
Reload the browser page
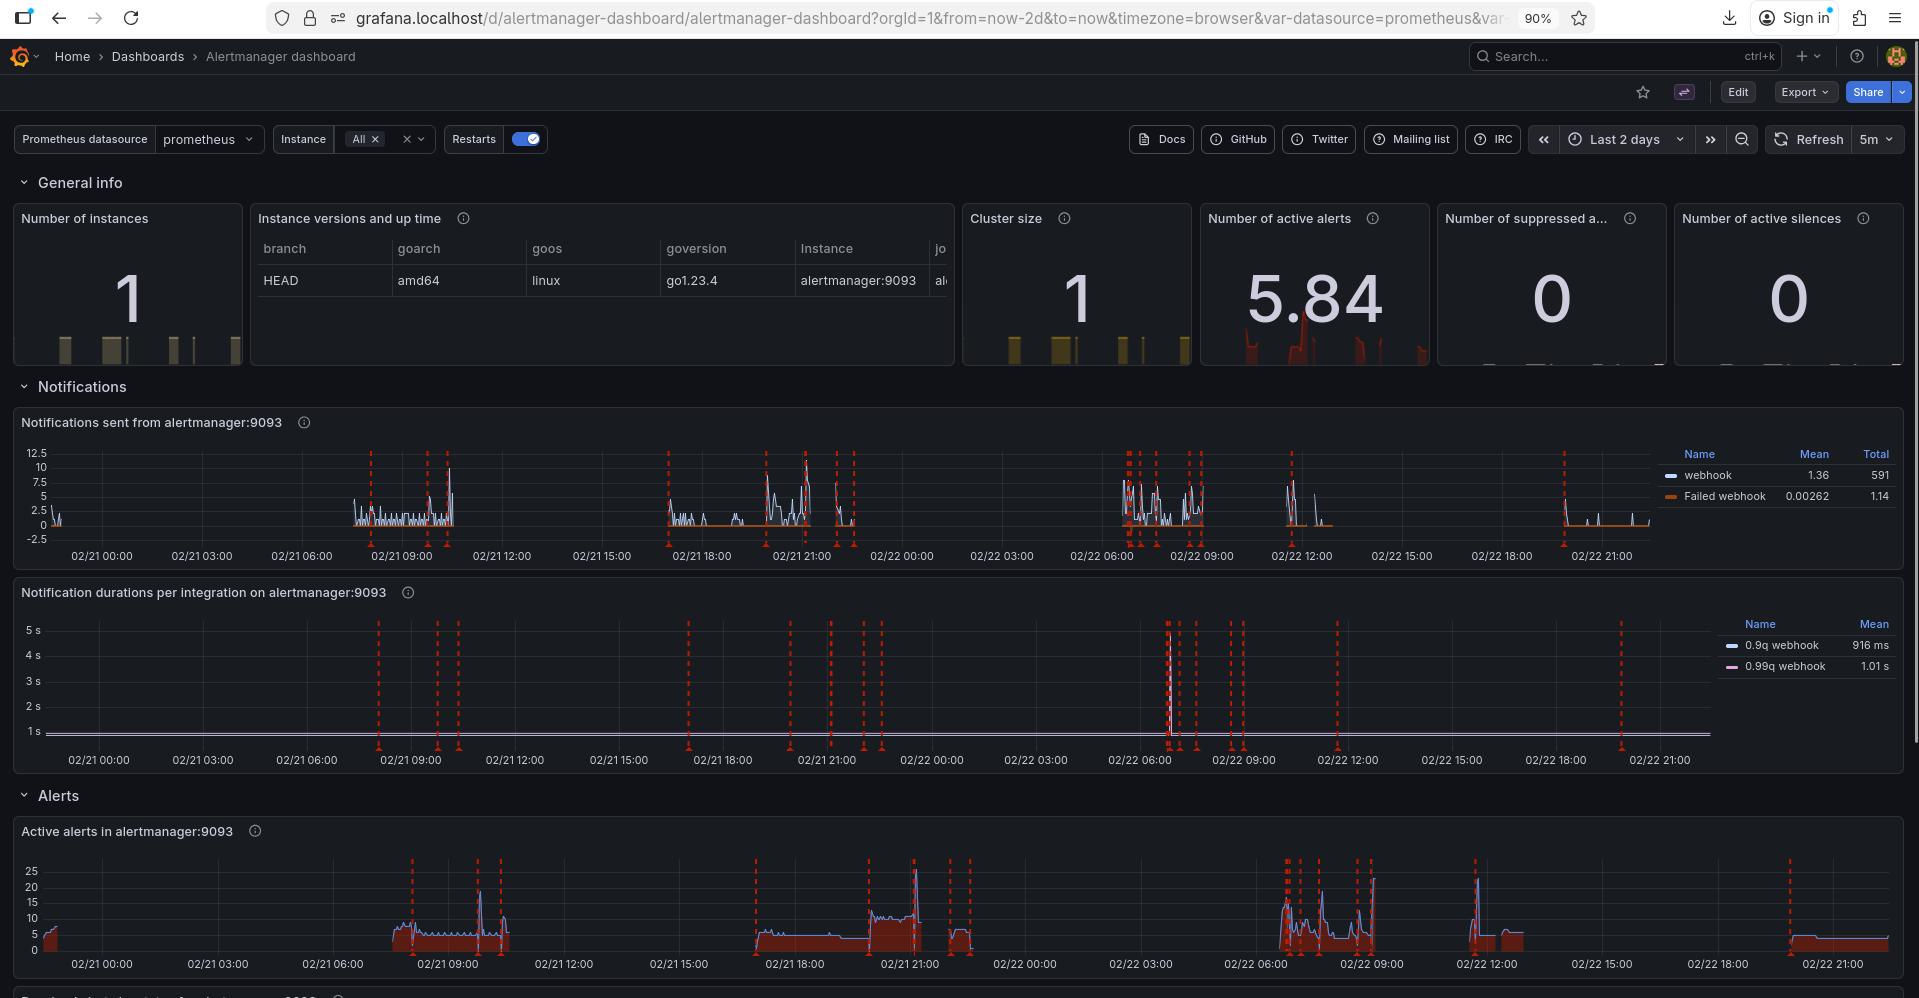[131, 18]
